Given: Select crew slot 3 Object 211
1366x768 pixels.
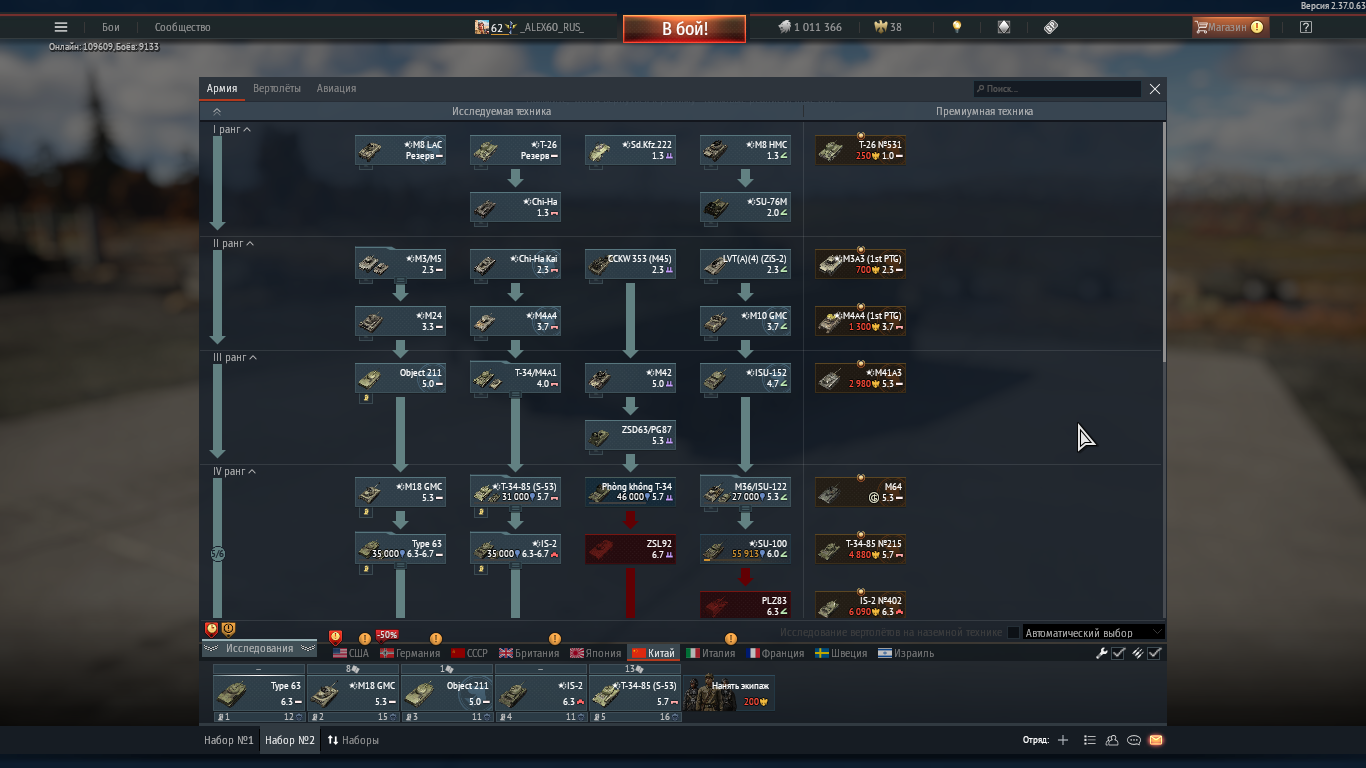Looking at the screenshot, I should 447,693.
